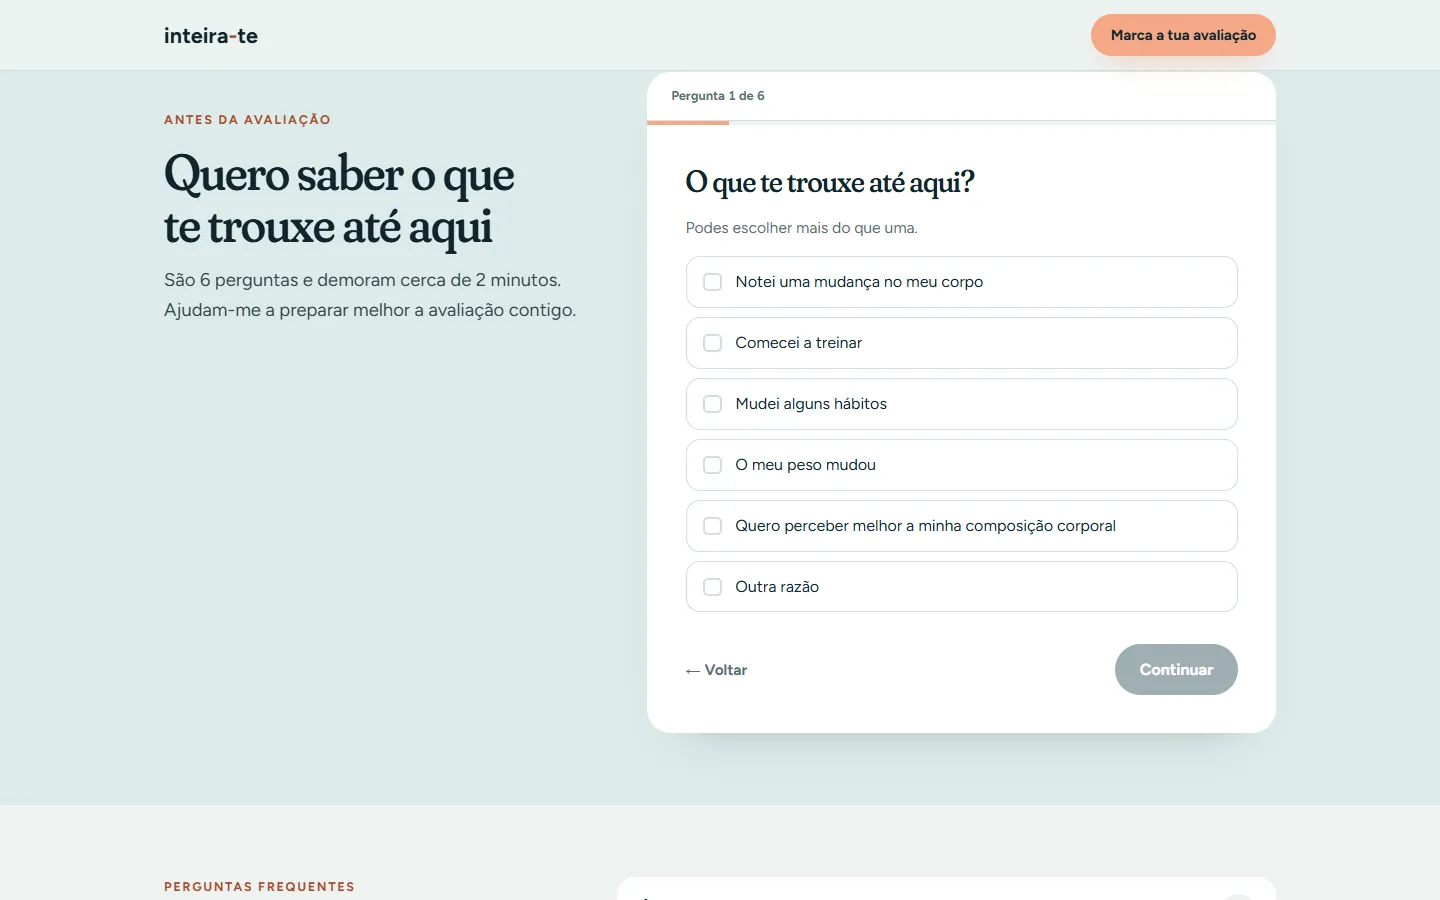Click the 'PERGUNTAS FREQUENTES' section label
1440x900 pixels.
pyautogui.click(x=259, y=887)
